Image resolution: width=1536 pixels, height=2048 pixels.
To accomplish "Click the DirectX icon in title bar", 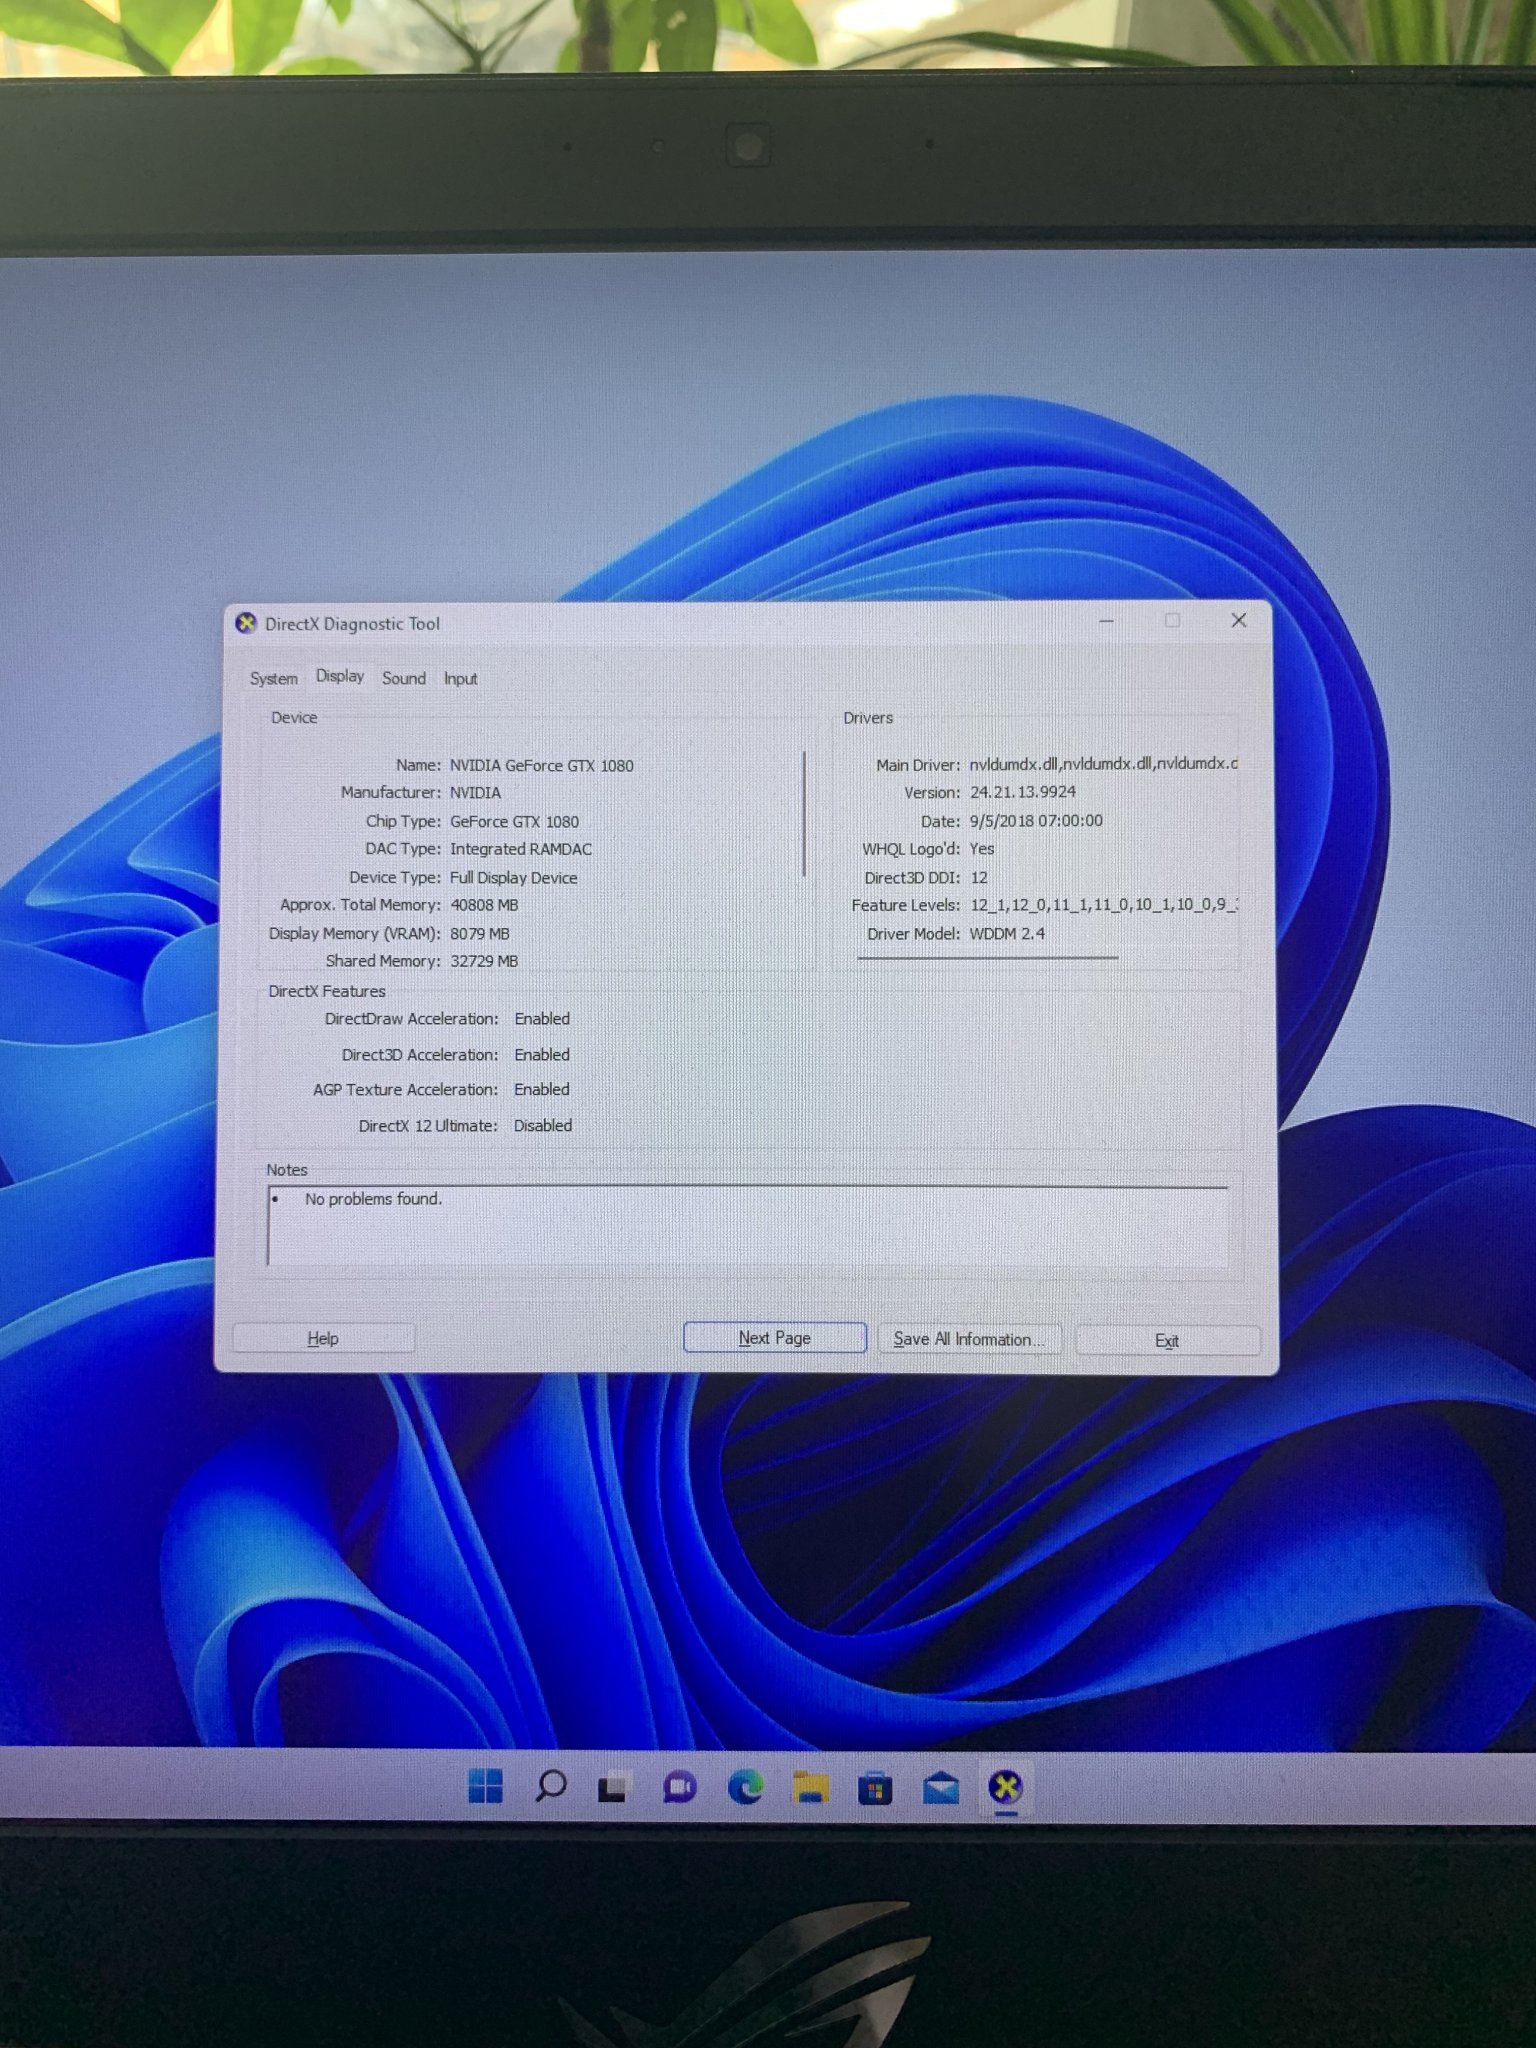I will tap(246, 624).
